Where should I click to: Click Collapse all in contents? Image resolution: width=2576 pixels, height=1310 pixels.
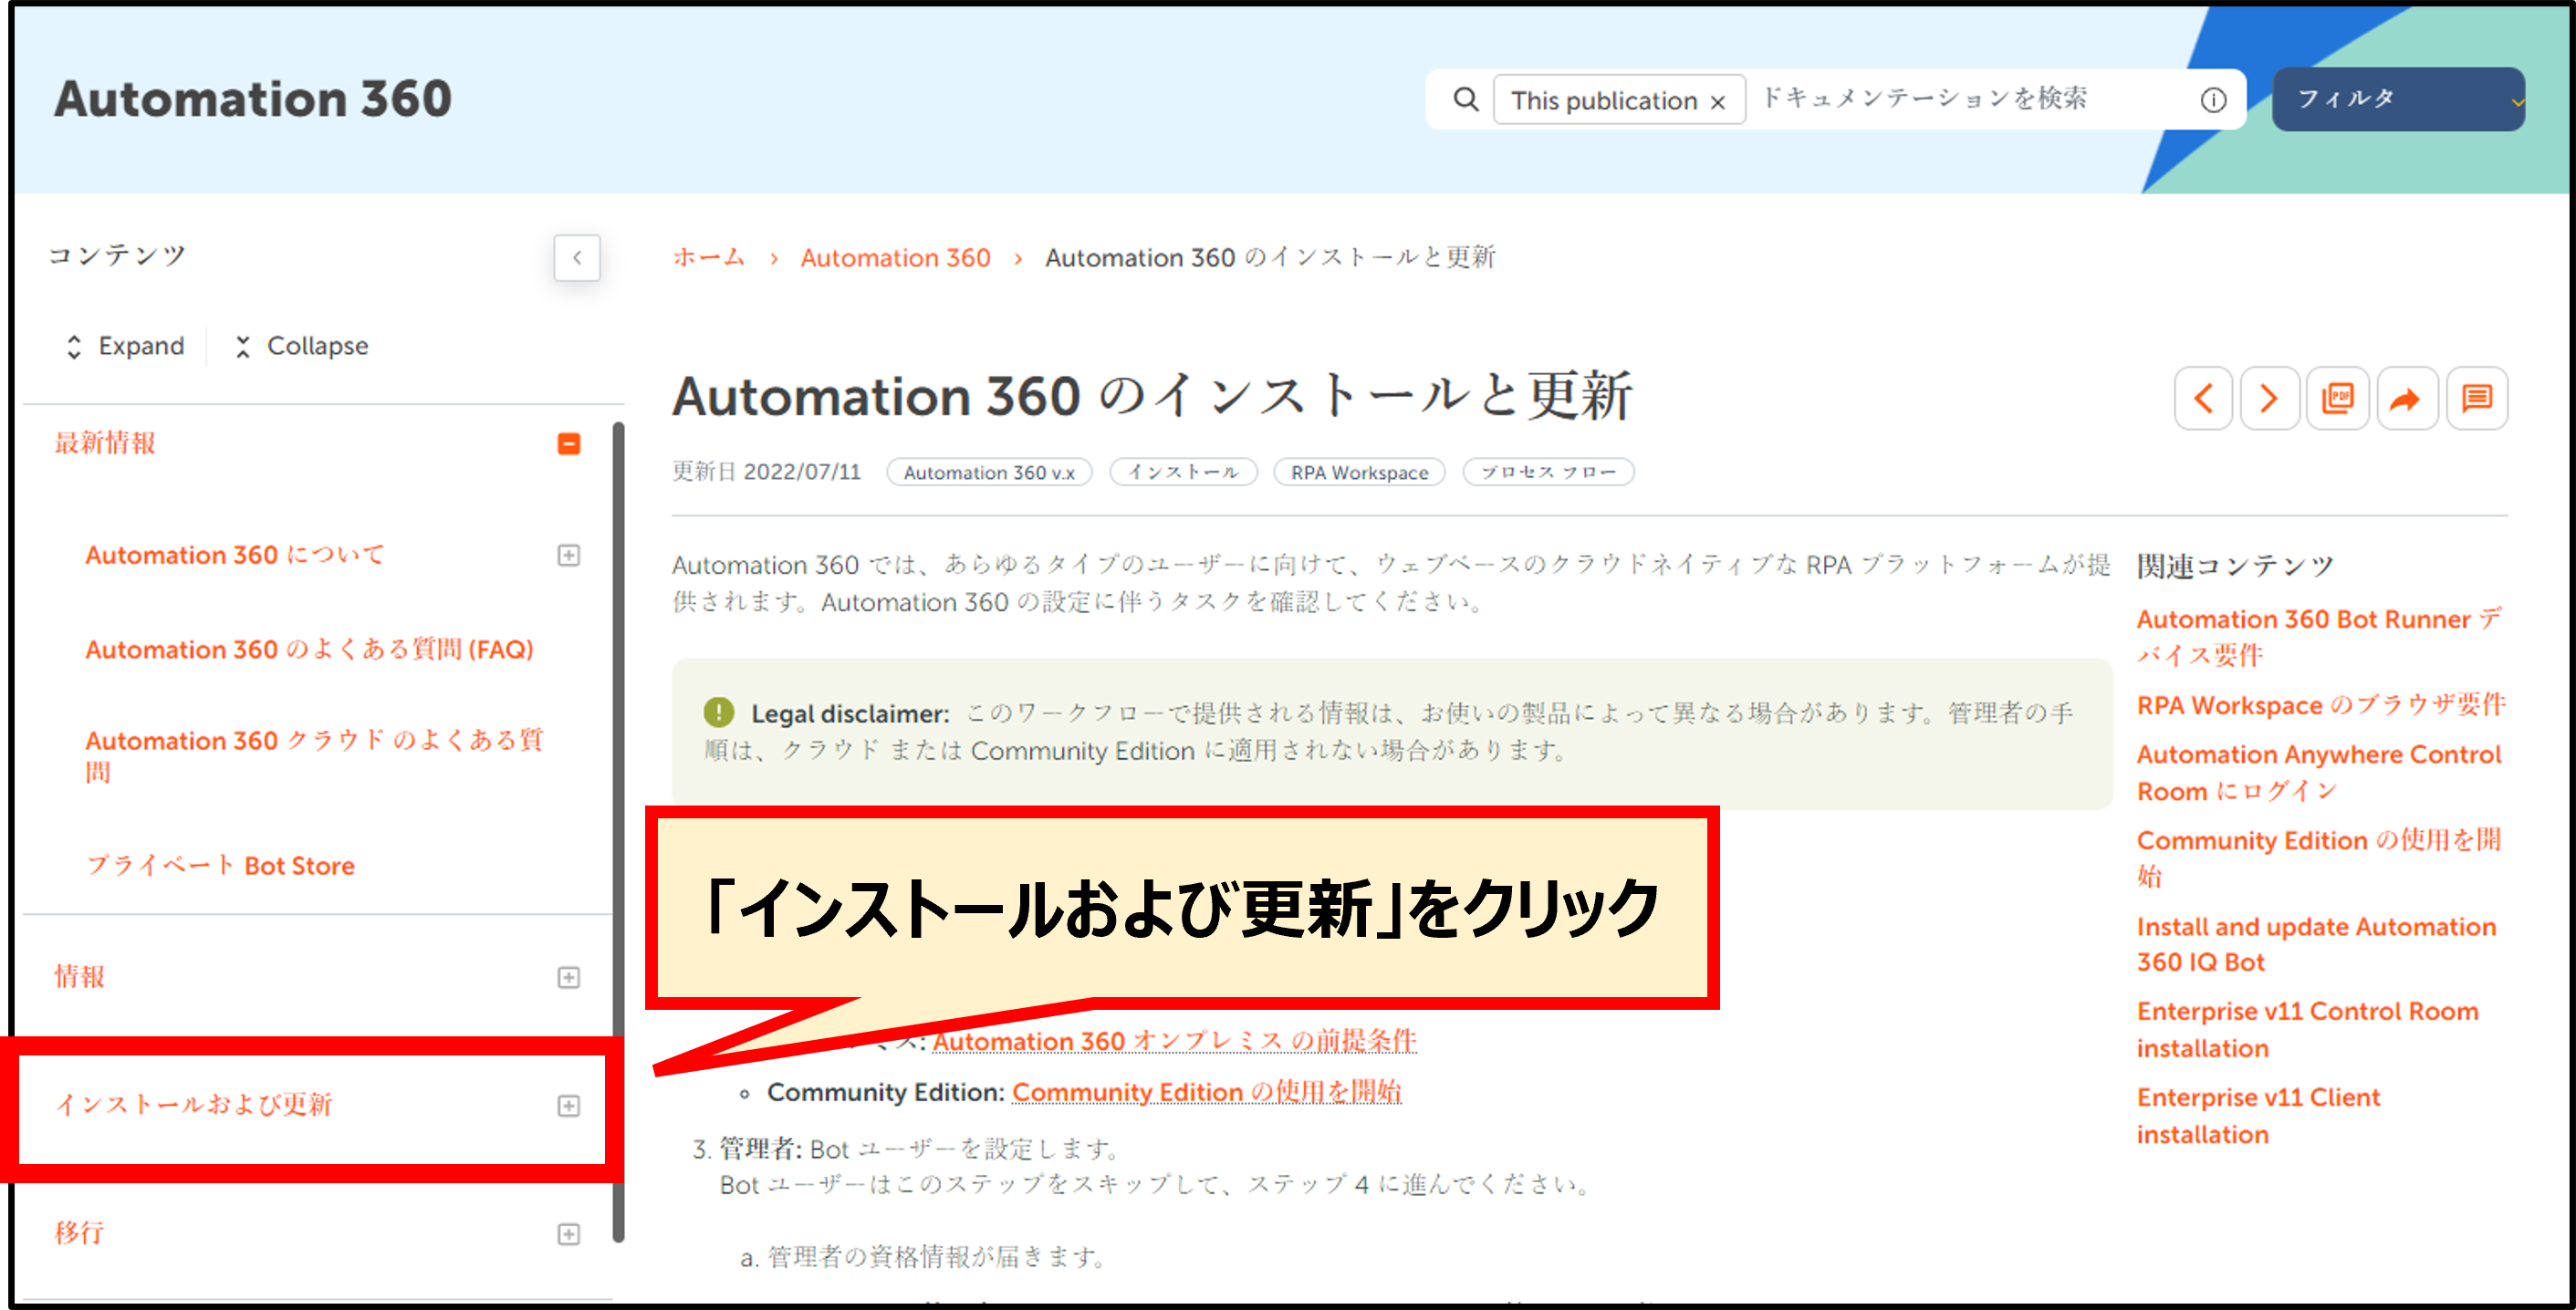tap(302, 346)
